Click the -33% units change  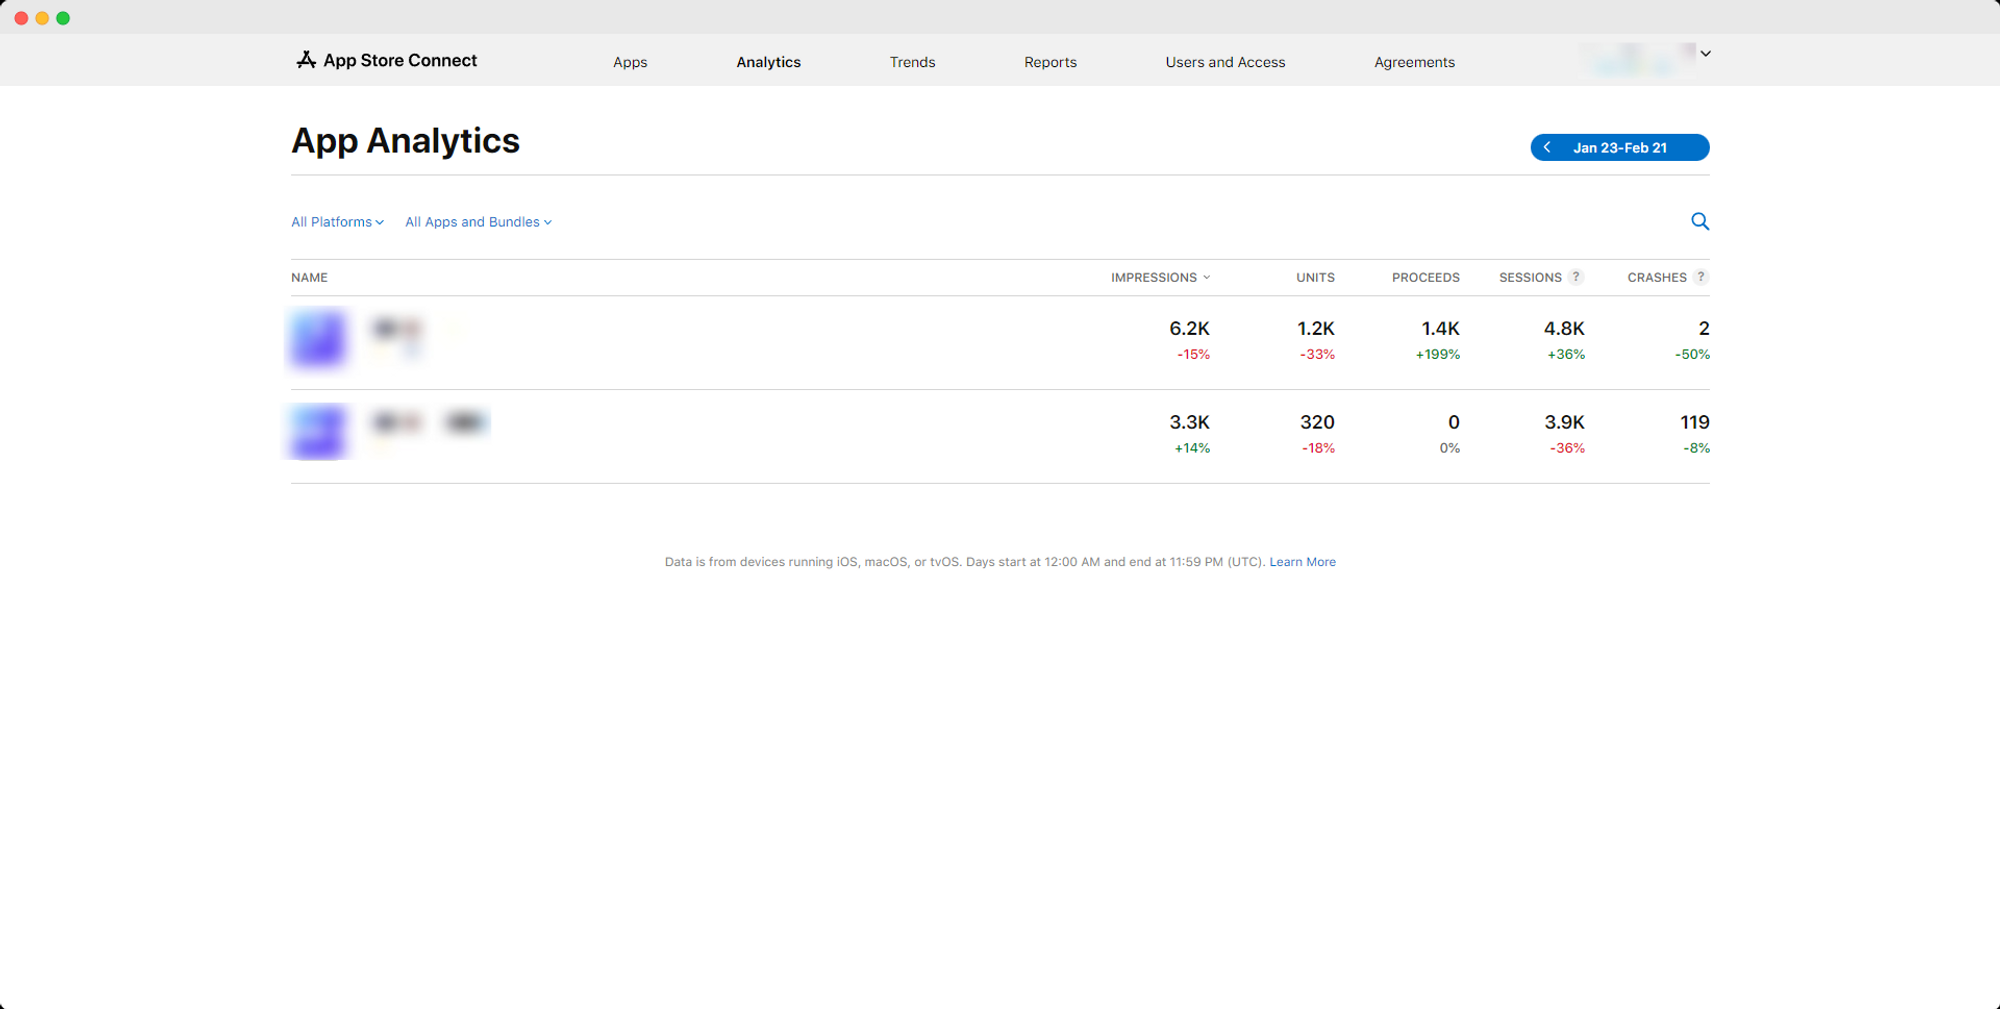click(1317, 354)
